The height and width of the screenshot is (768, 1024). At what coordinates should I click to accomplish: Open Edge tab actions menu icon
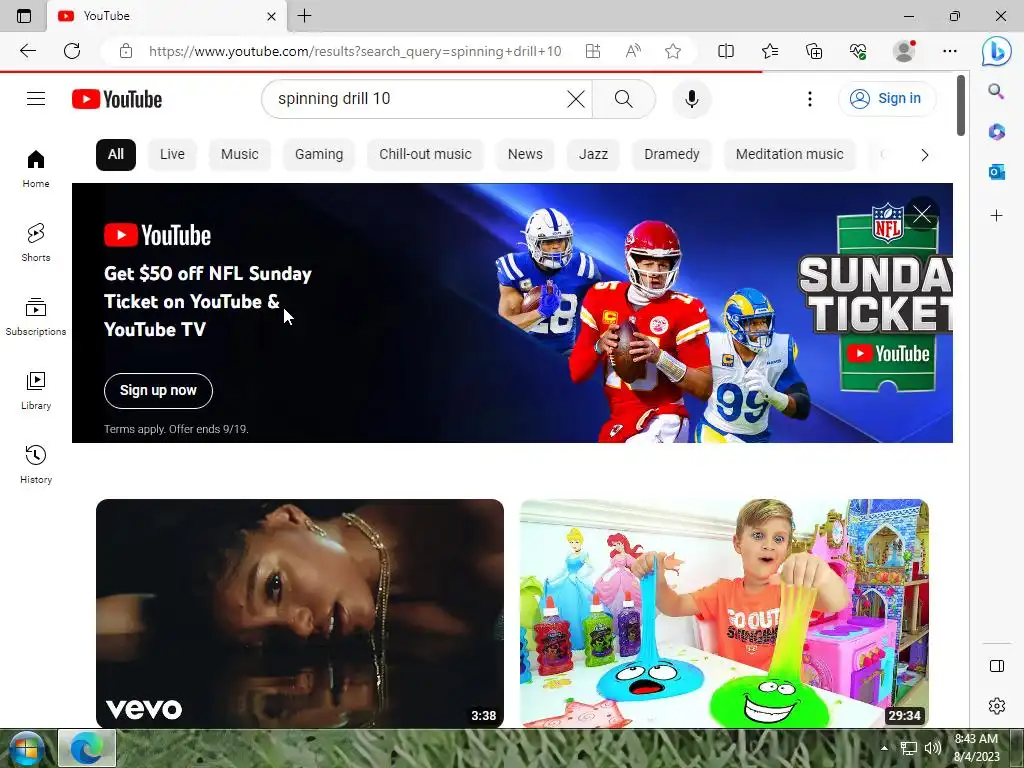click(x=24, y=16)
